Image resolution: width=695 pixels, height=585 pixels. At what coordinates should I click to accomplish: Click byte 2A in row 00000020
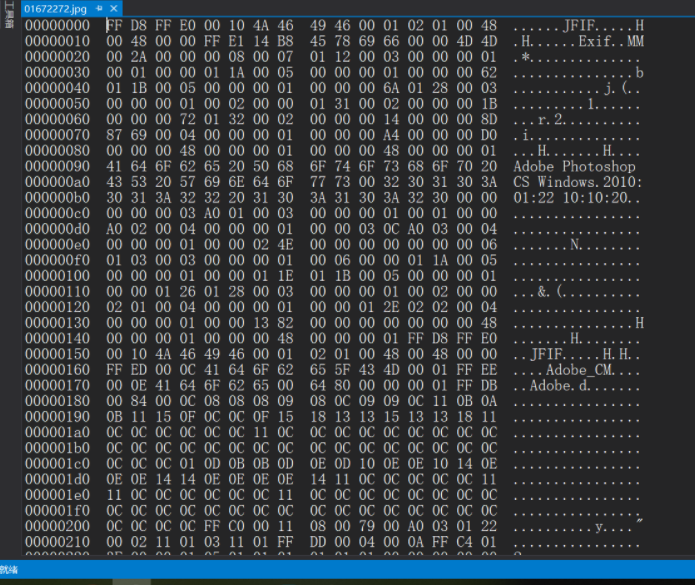tap(139, 57)
